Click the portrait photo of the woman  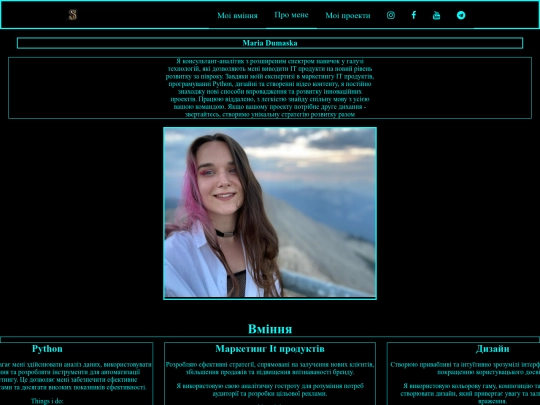[x=270, y=213]
